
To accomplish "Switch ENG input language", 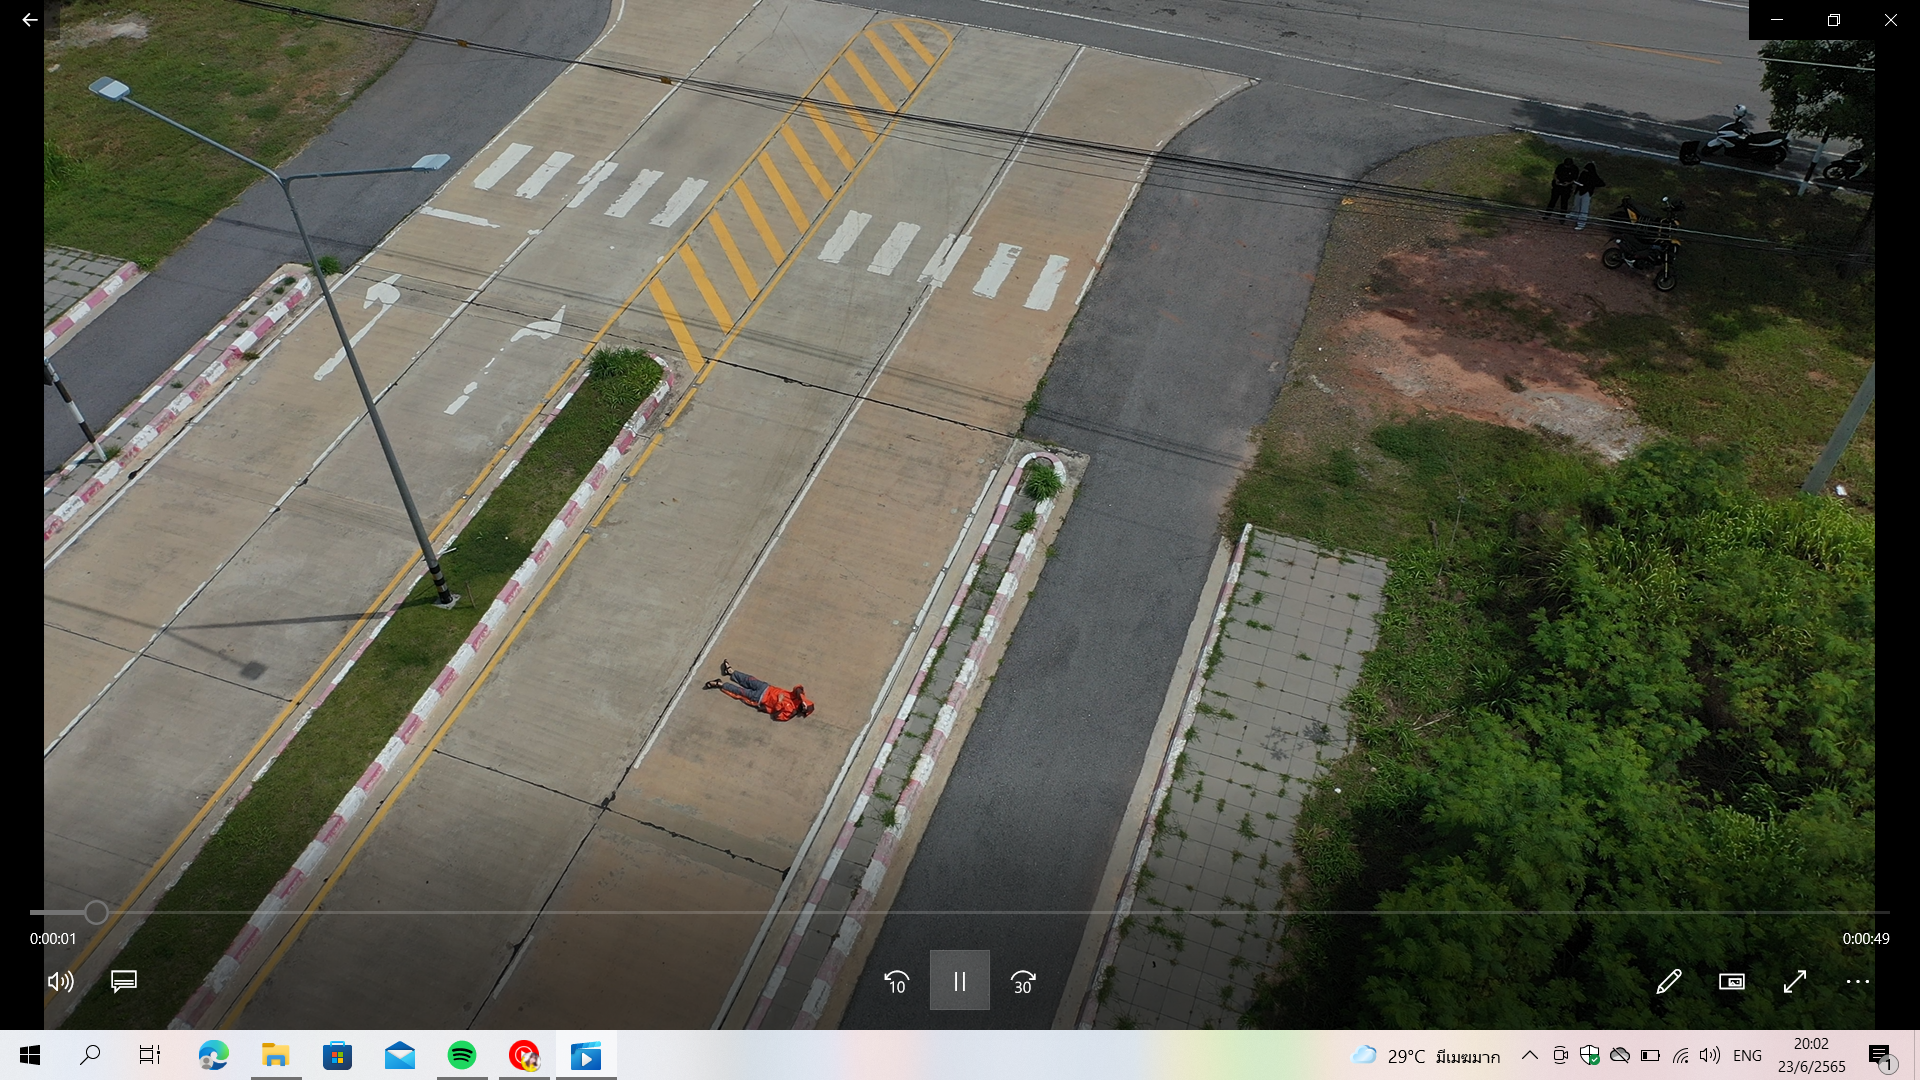I will point(1747,1056).
